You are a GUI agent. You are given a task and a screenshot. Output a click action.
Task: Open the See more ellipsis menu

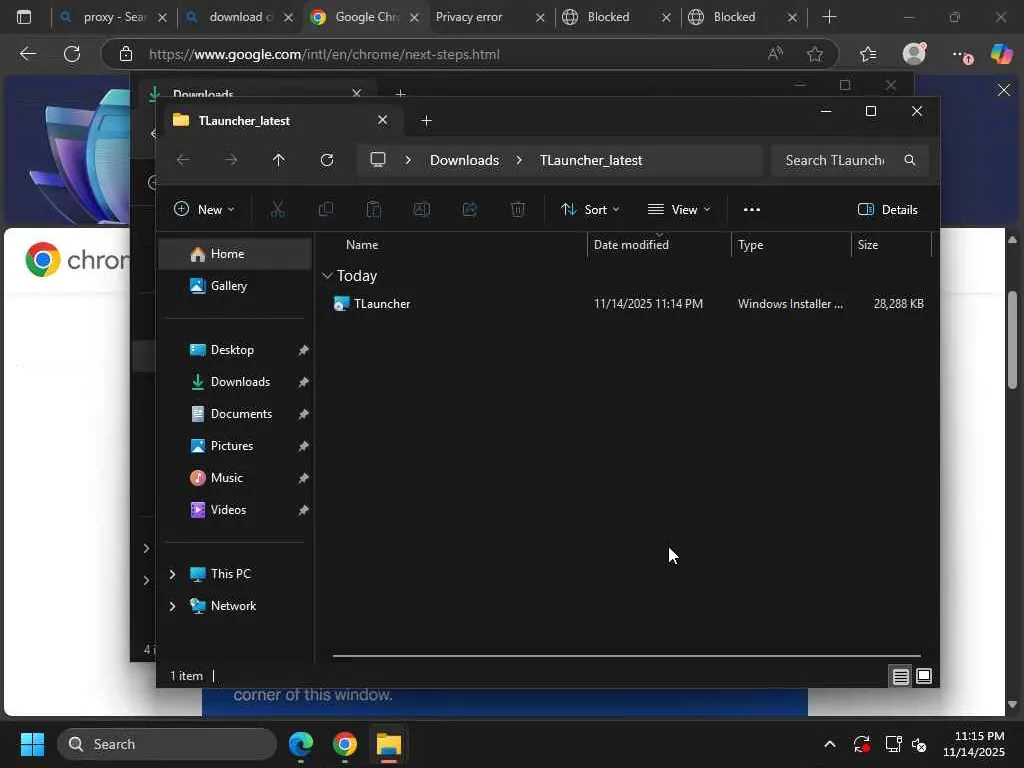click(752, 210)
